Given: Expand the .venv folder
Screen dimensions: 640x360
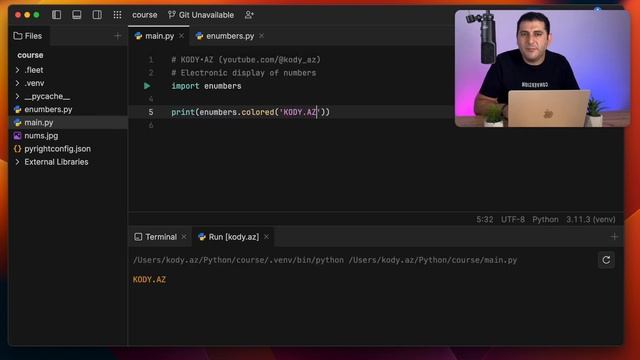Looking at the screenshot, I should click(x=17, y=83).
